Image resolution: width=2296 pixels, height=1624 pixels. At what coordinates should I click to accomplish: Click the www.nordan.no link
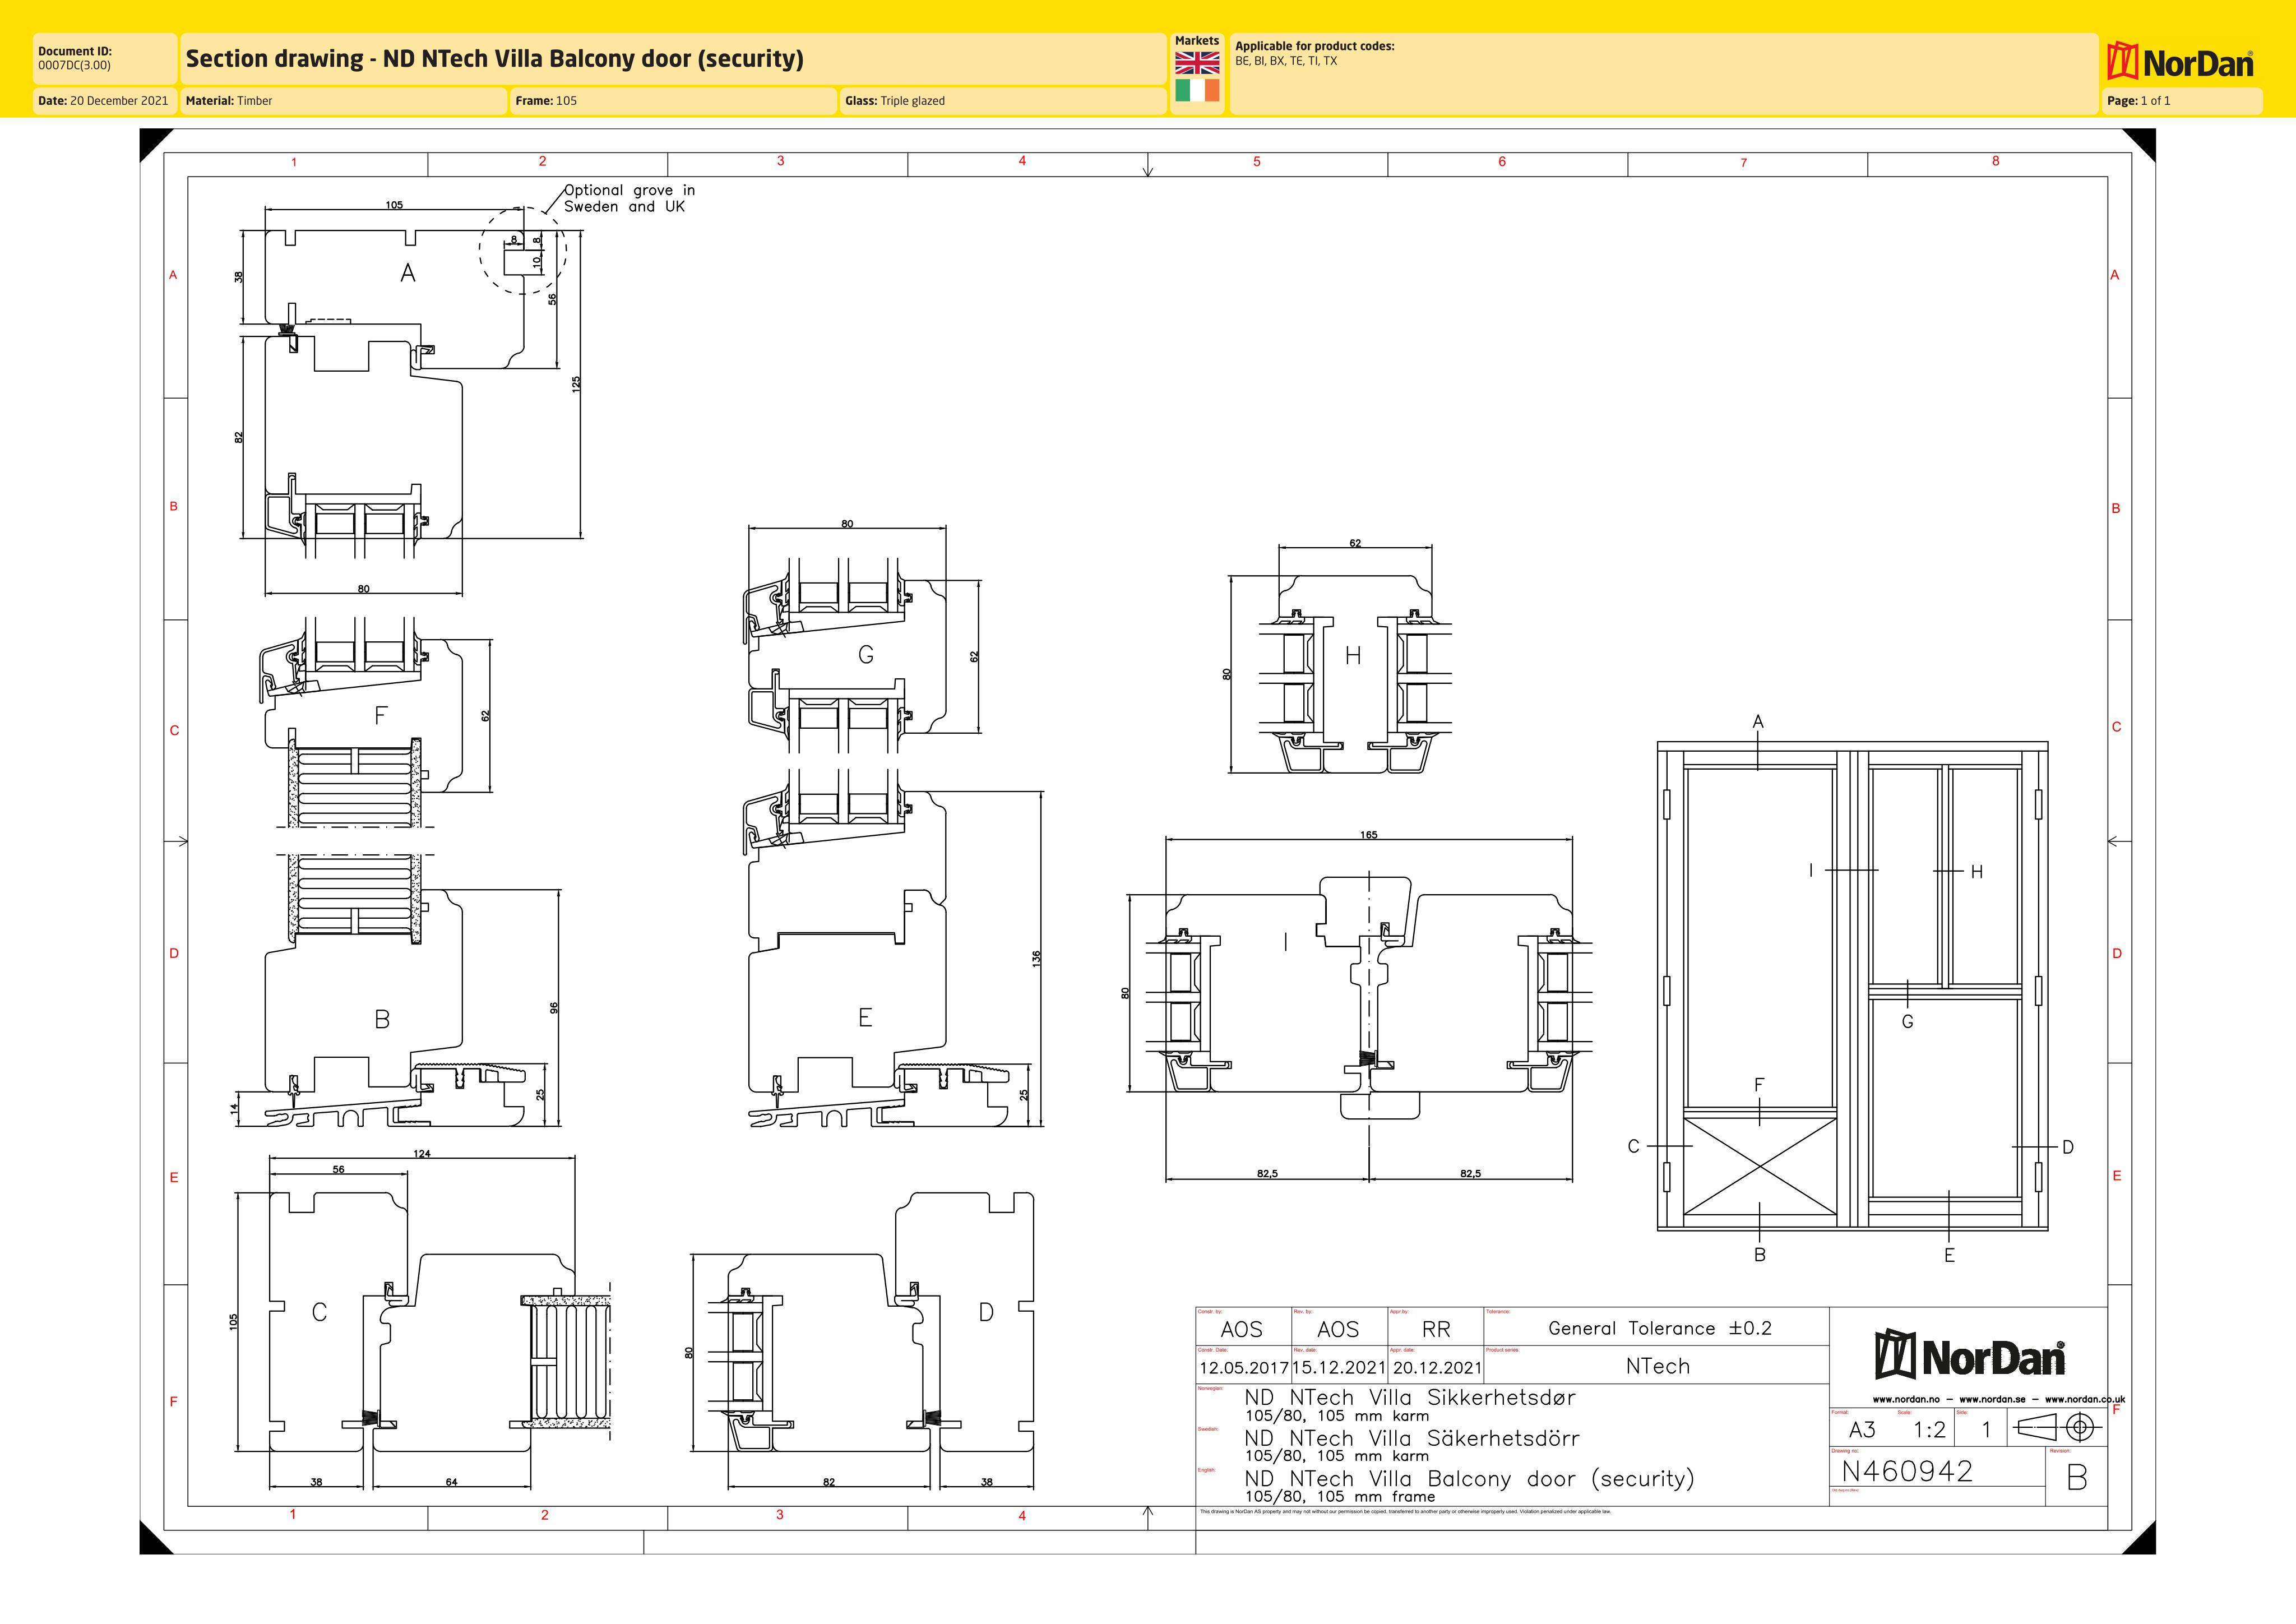tap(1907, 1399)
